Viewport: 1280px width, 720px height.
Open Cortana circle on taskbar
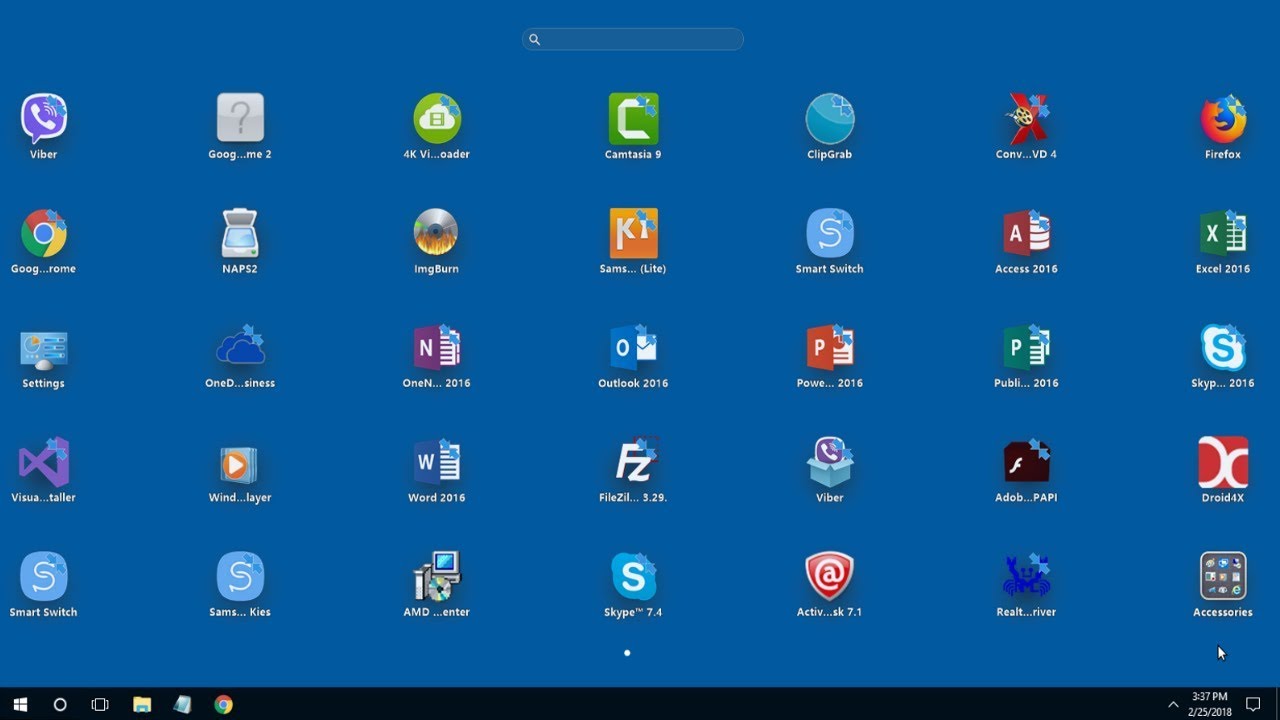(60, 704)
